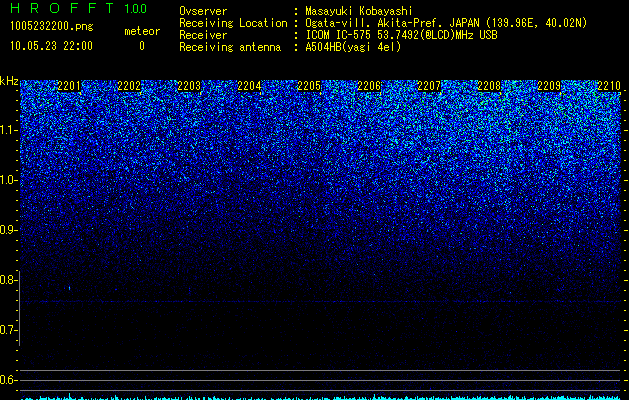Click the 2207 time marker
The width and height of the screenshot is (629, 400).
(x=429, y=86)
